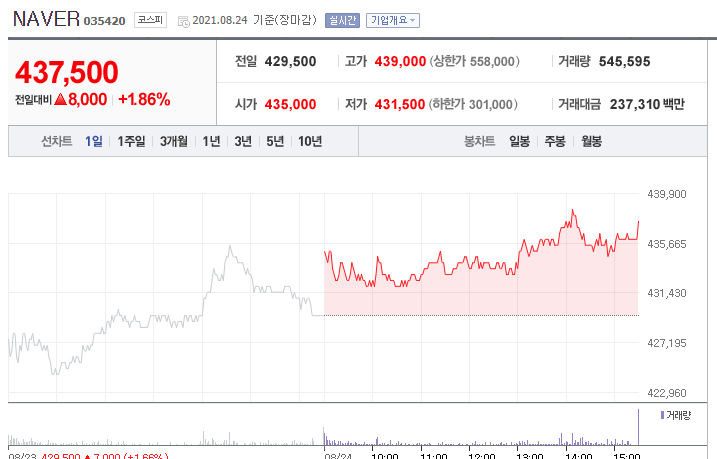Viewport: 717px width, 459px height.
Task: Click the +1.86% change rate
Action: tap(144, 99)
